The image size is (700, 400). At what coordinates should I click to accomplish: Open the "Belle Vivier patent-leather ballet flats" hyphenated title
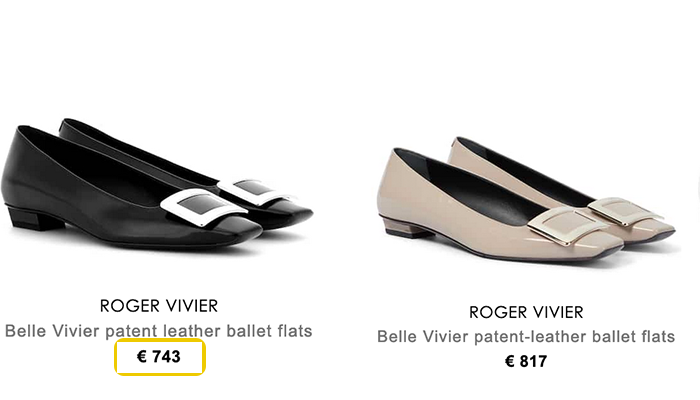(526, 337)
